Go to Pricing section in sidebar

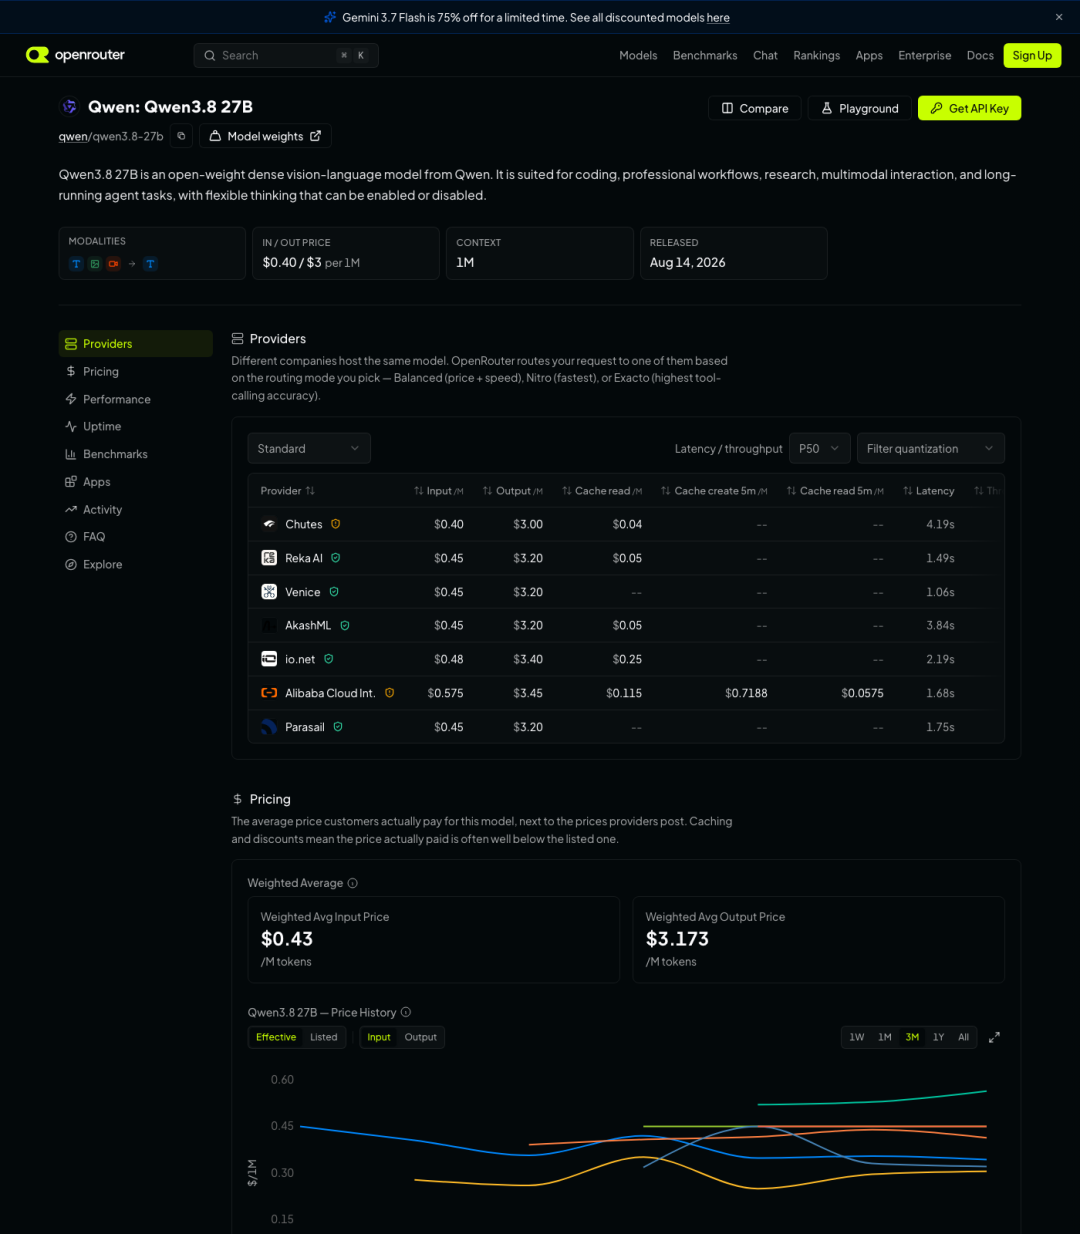coord(135,371)
